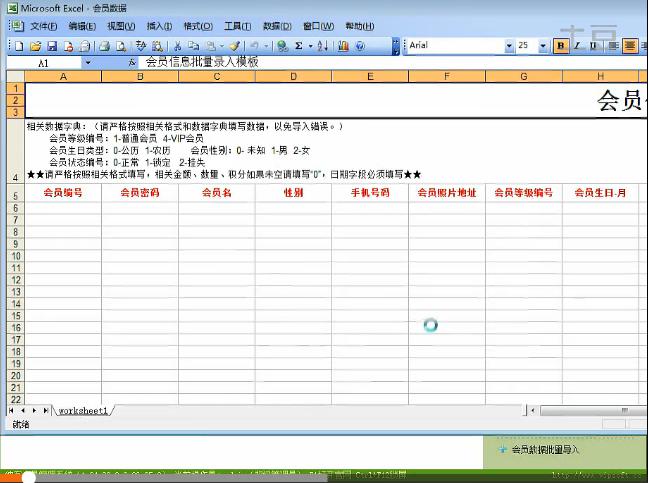Click the Format Painter brush icon
Viewport: 648px width, 483px height.
pyautogui.click(x=234, y=46)
